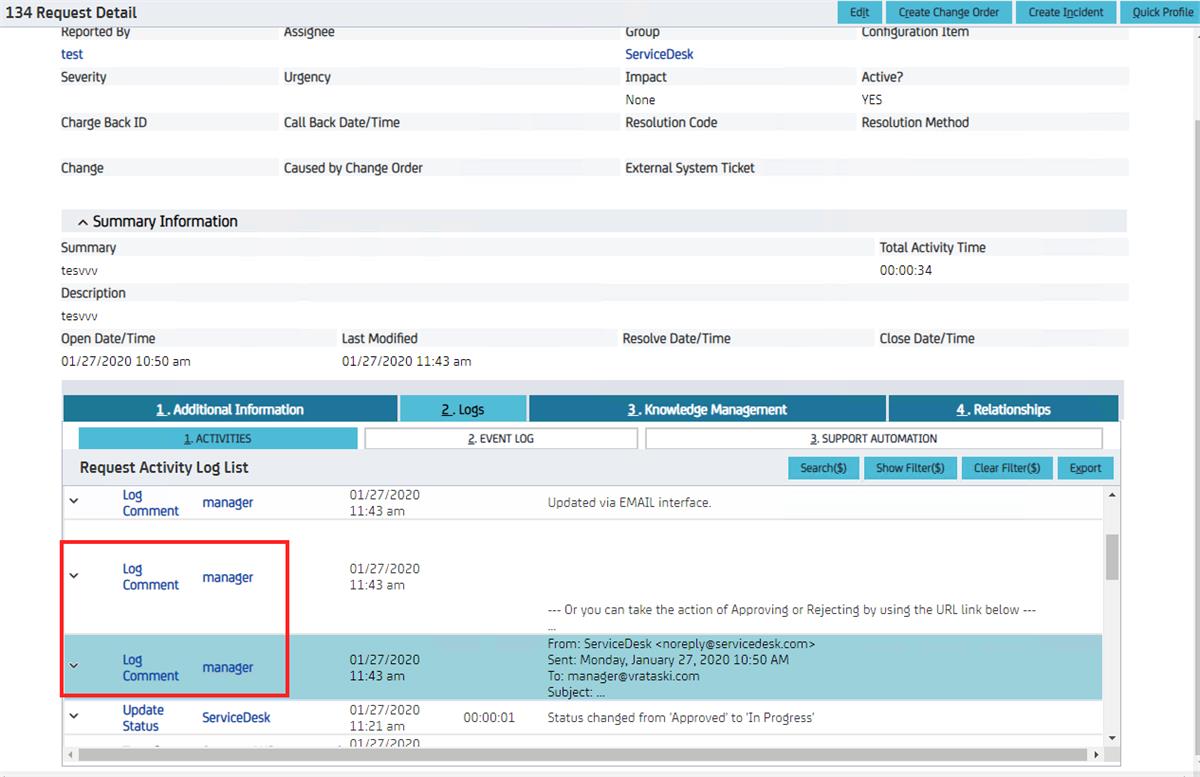The height and width of the screenshot is (777, 1200).
Task: Click the Create Change Order button
Action: [947, 12]
